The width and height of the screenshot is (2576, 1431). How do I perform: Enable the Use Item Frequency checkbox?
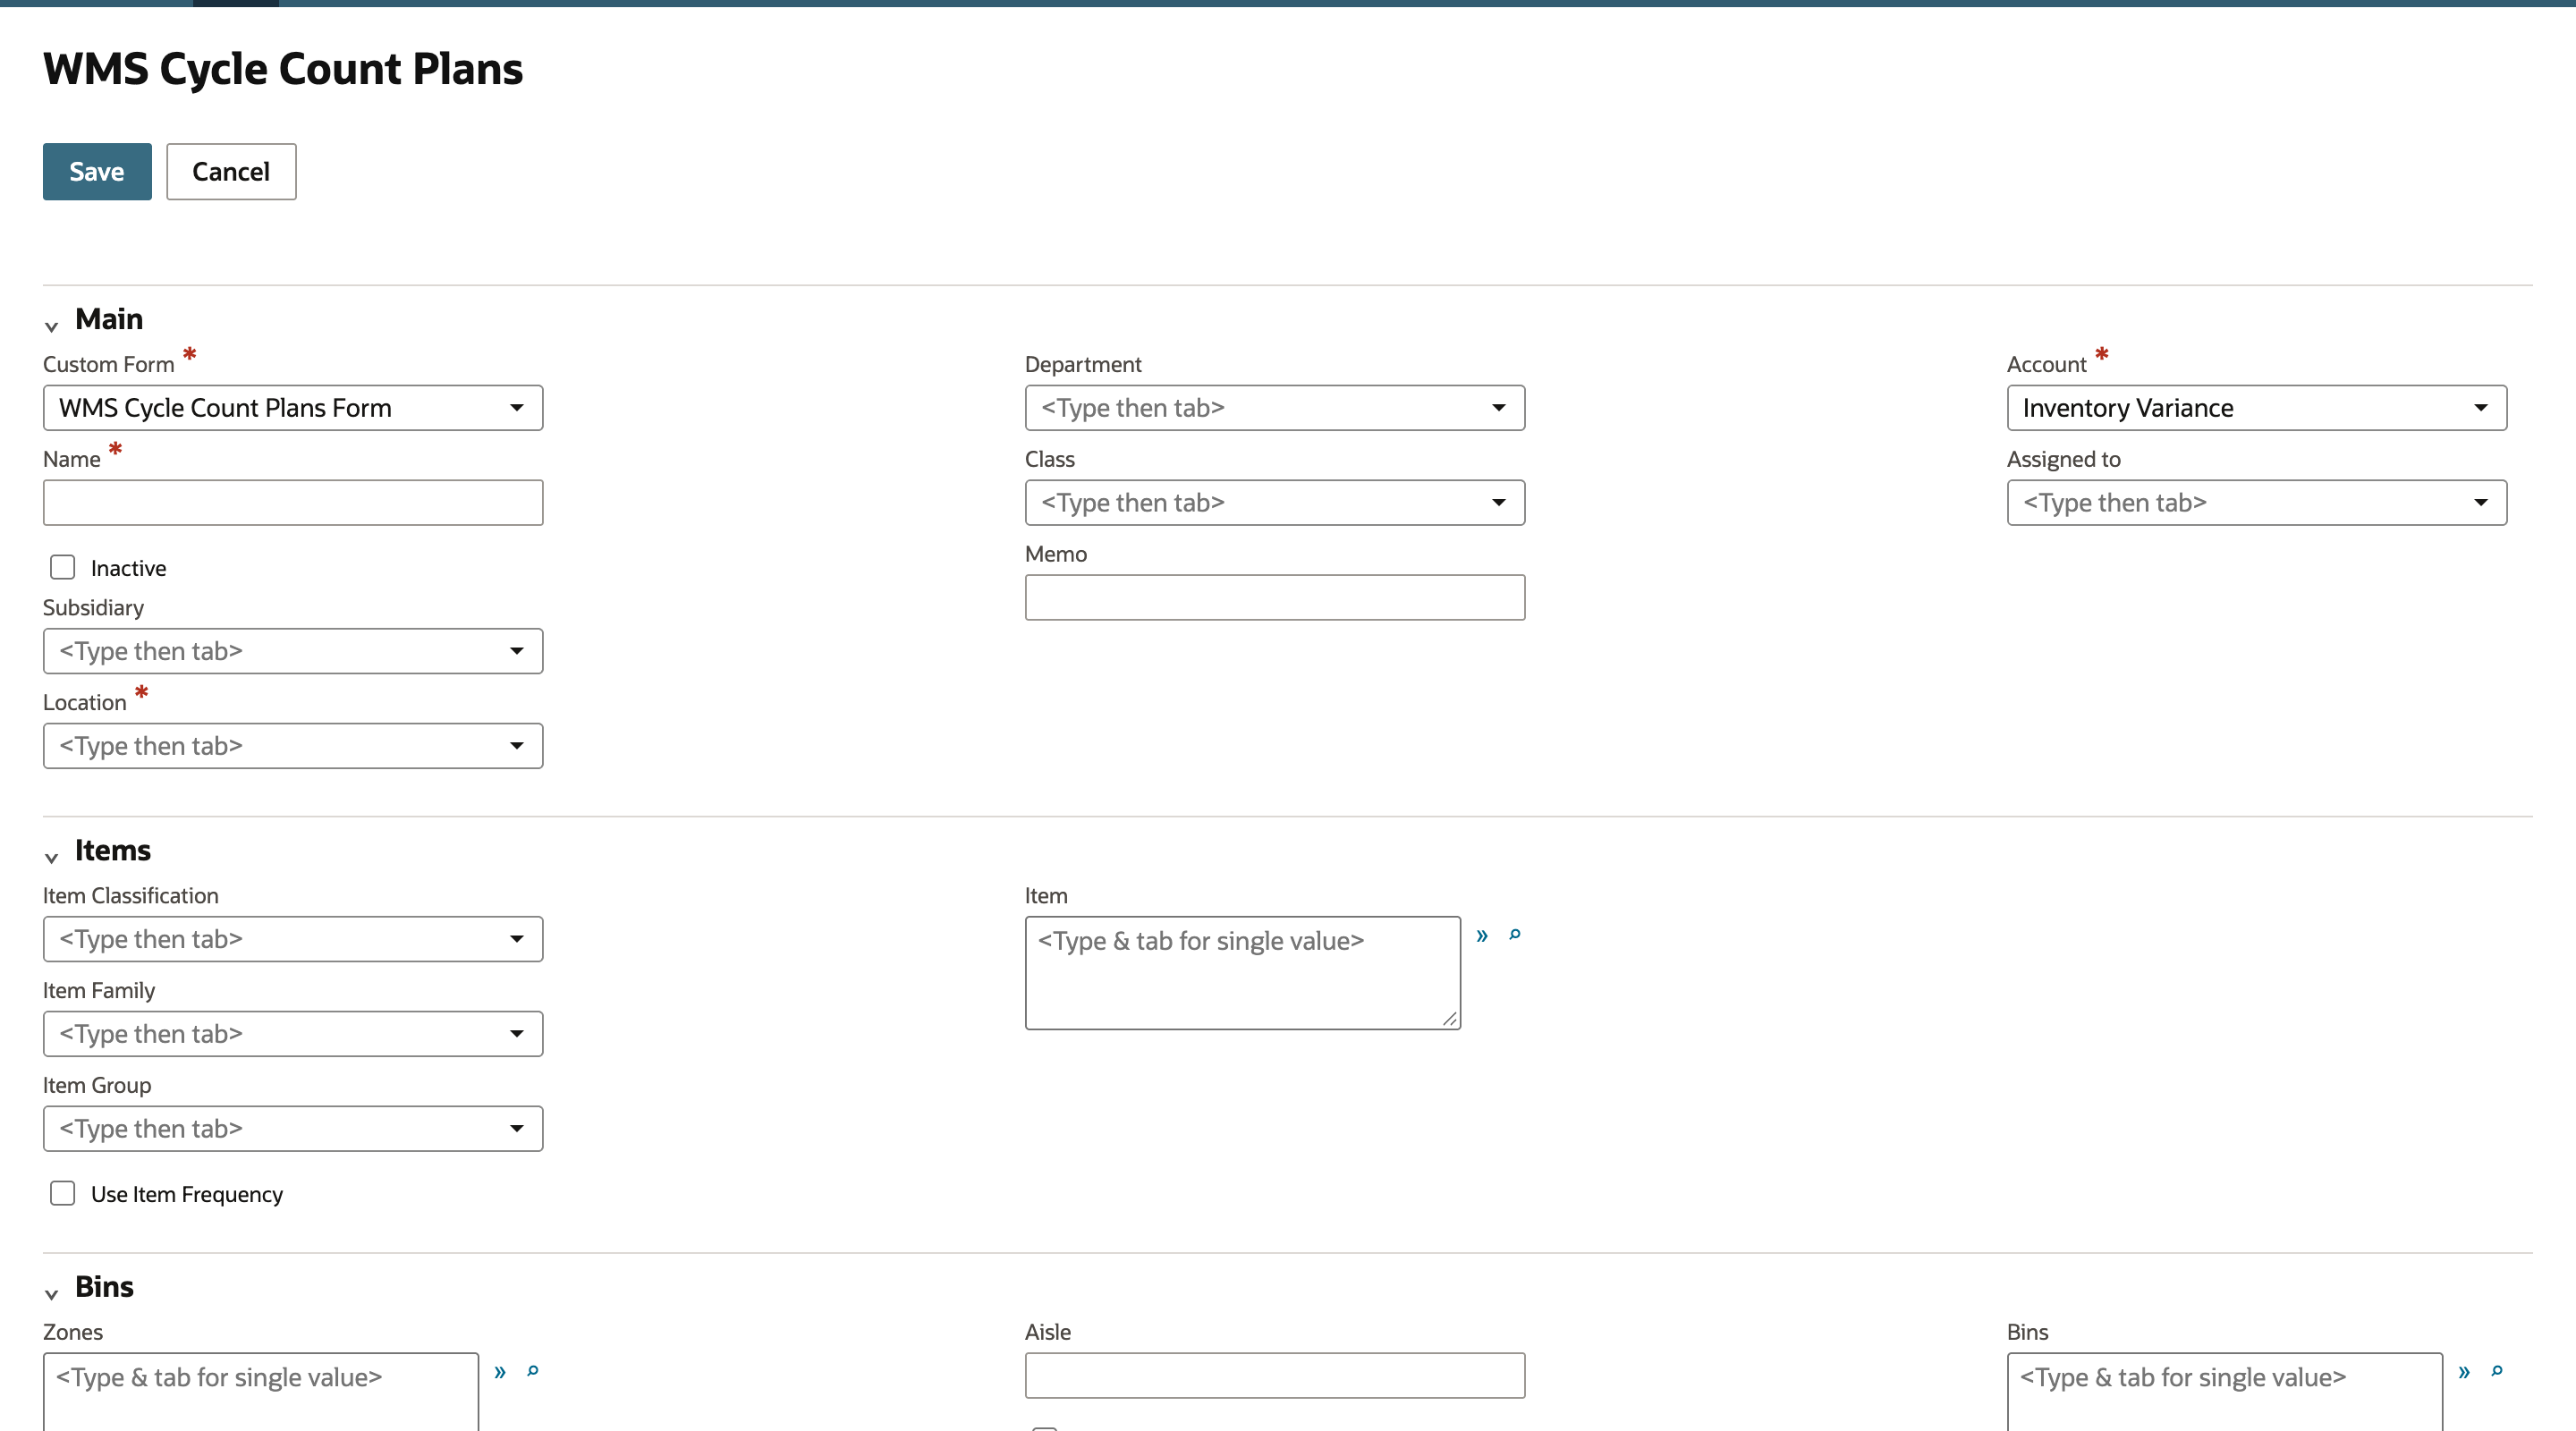(63, 1193)
